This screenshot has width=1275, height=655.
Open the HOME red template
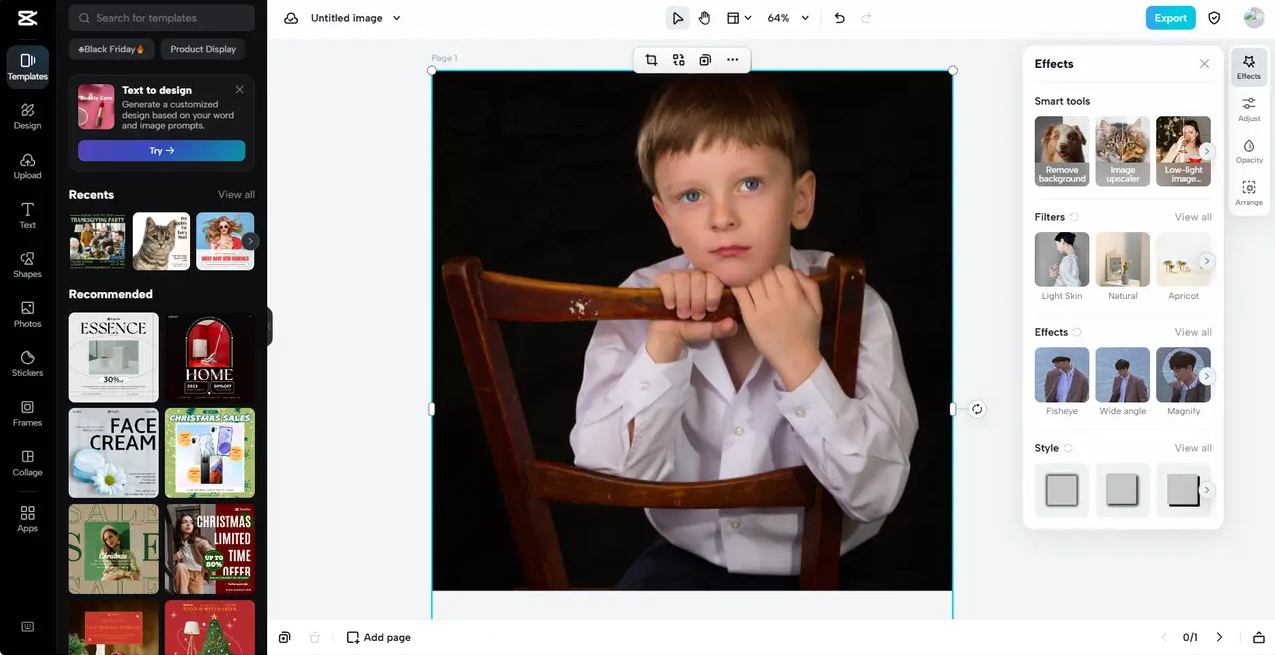point(210,357)
